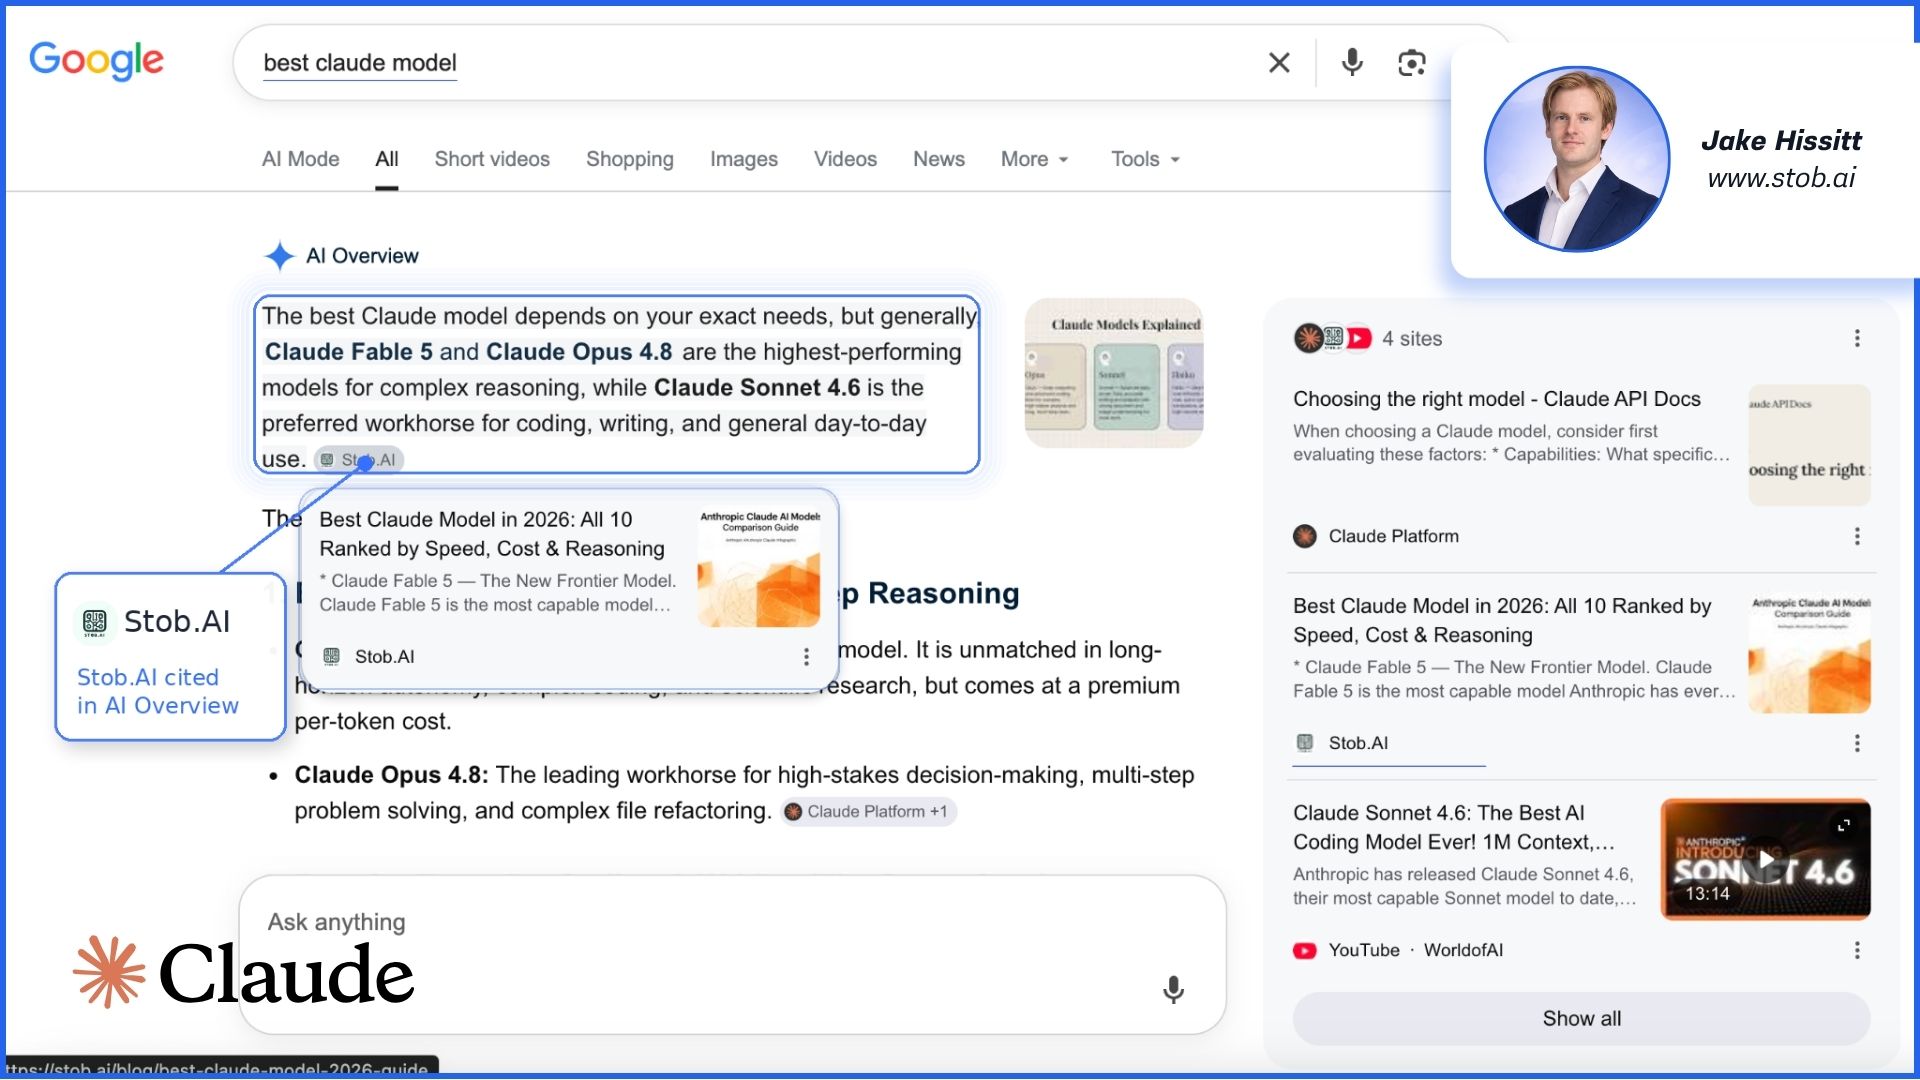The height and width of the screenshot is (1080, 1920).
Task: Click the AI Overview sparkle icon
Action: [280, 256]
